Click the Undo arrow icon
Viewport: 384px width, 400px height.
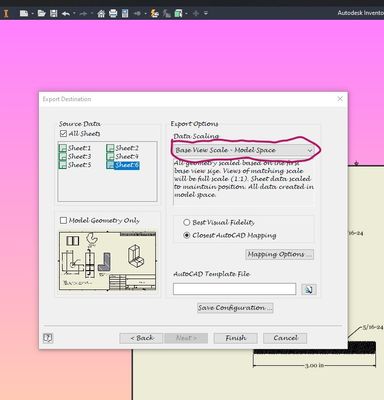pos(66,13)
